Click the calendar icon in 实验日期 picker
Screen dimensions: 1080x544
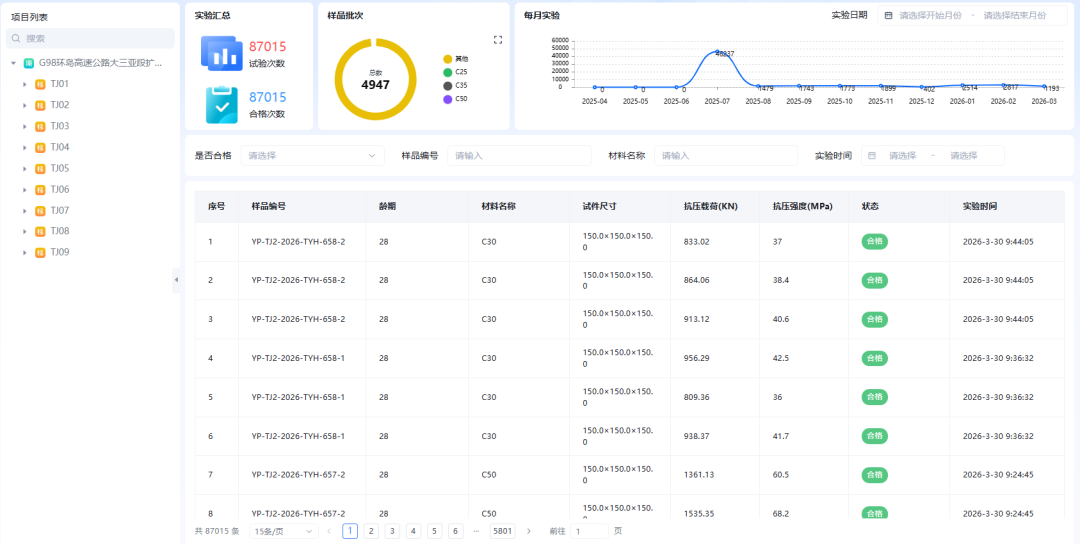point(887,16)
